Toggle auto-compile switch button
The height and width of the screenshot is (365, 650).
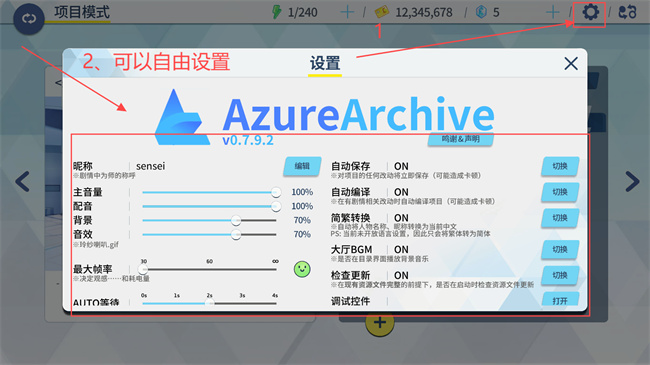click(560, 192)
